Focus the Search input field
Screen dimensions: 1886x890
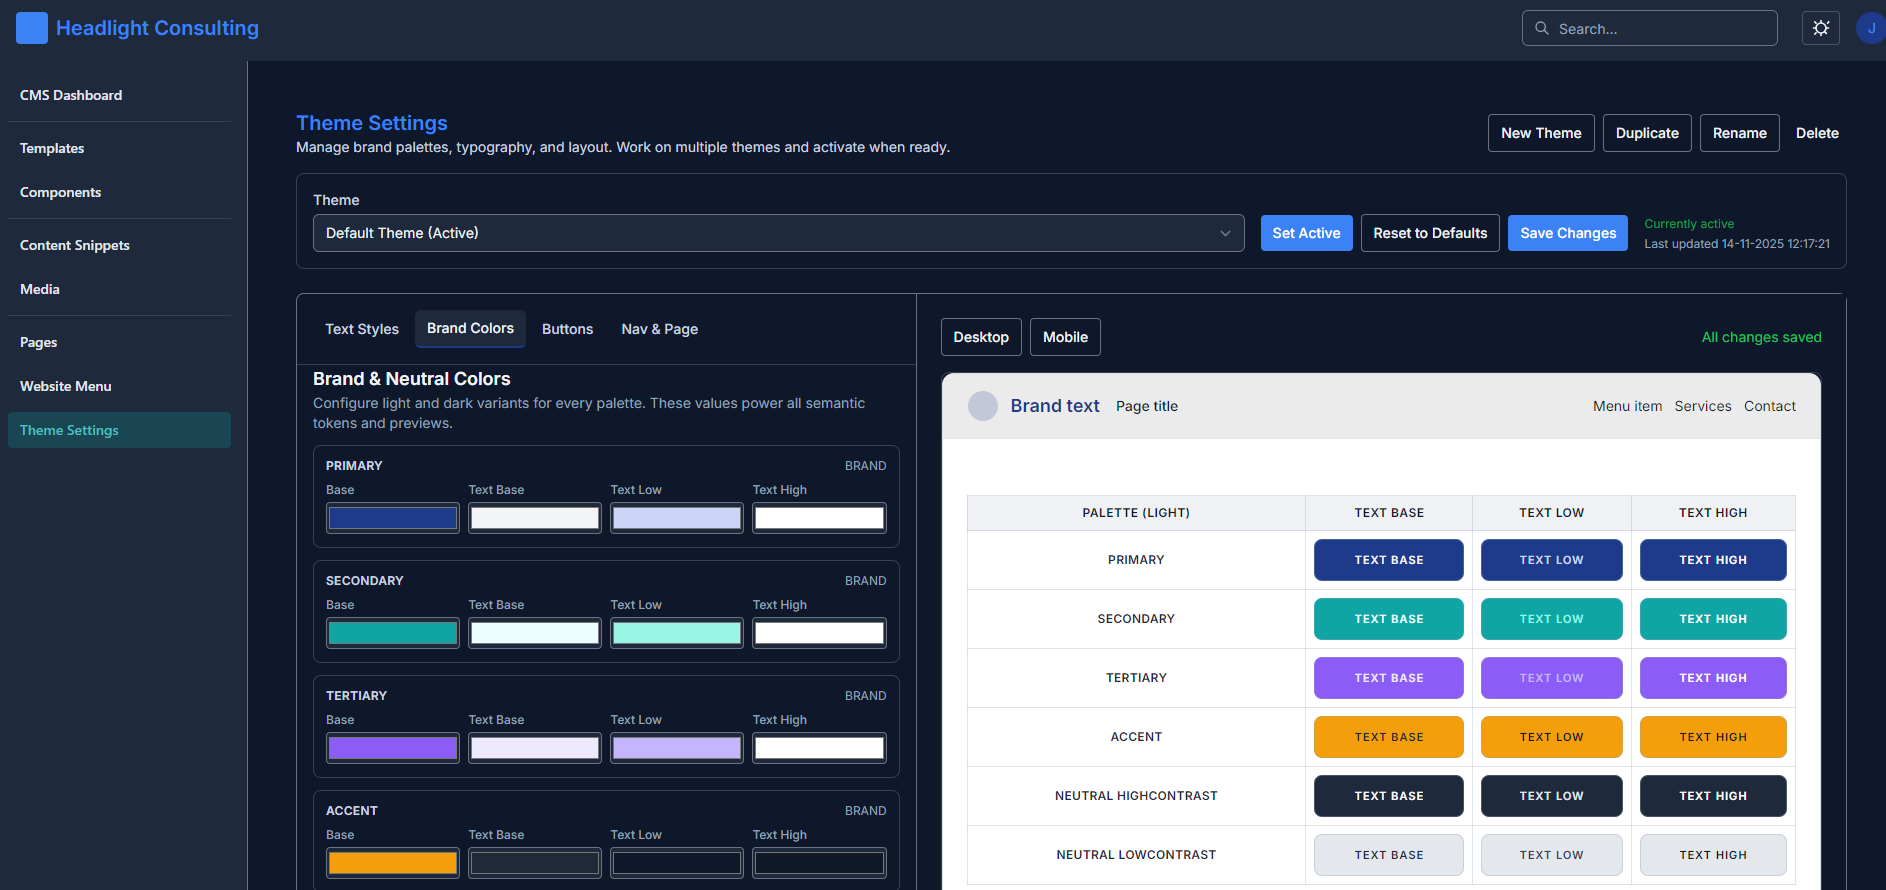(1660, 28)
